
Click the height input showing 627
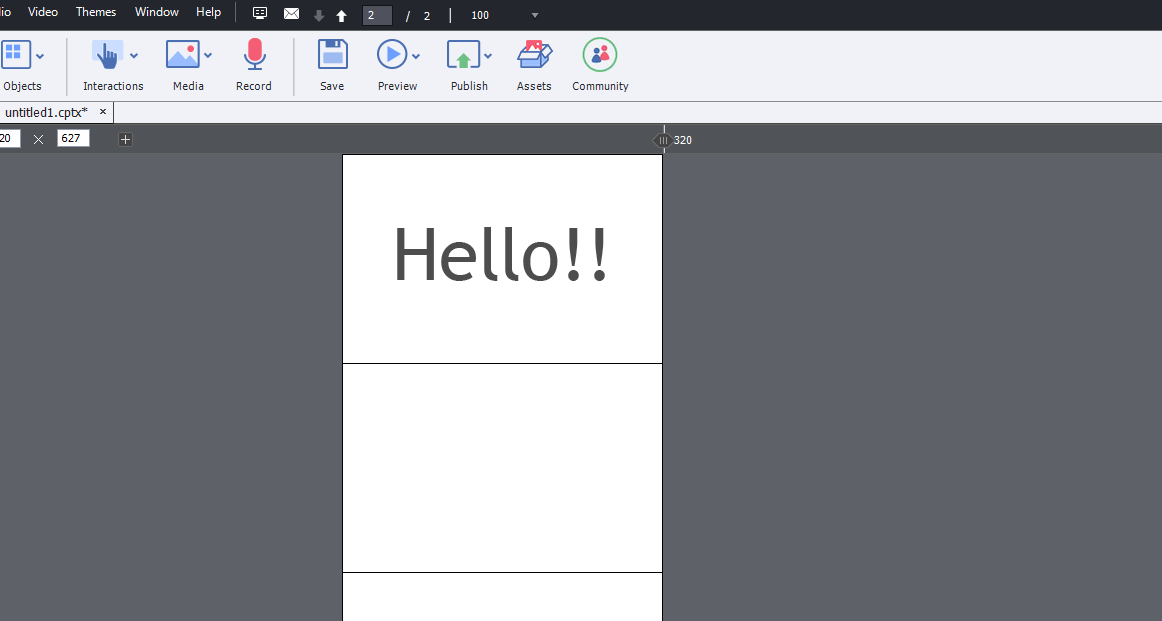pyautogui.click(x=73, y=138)
